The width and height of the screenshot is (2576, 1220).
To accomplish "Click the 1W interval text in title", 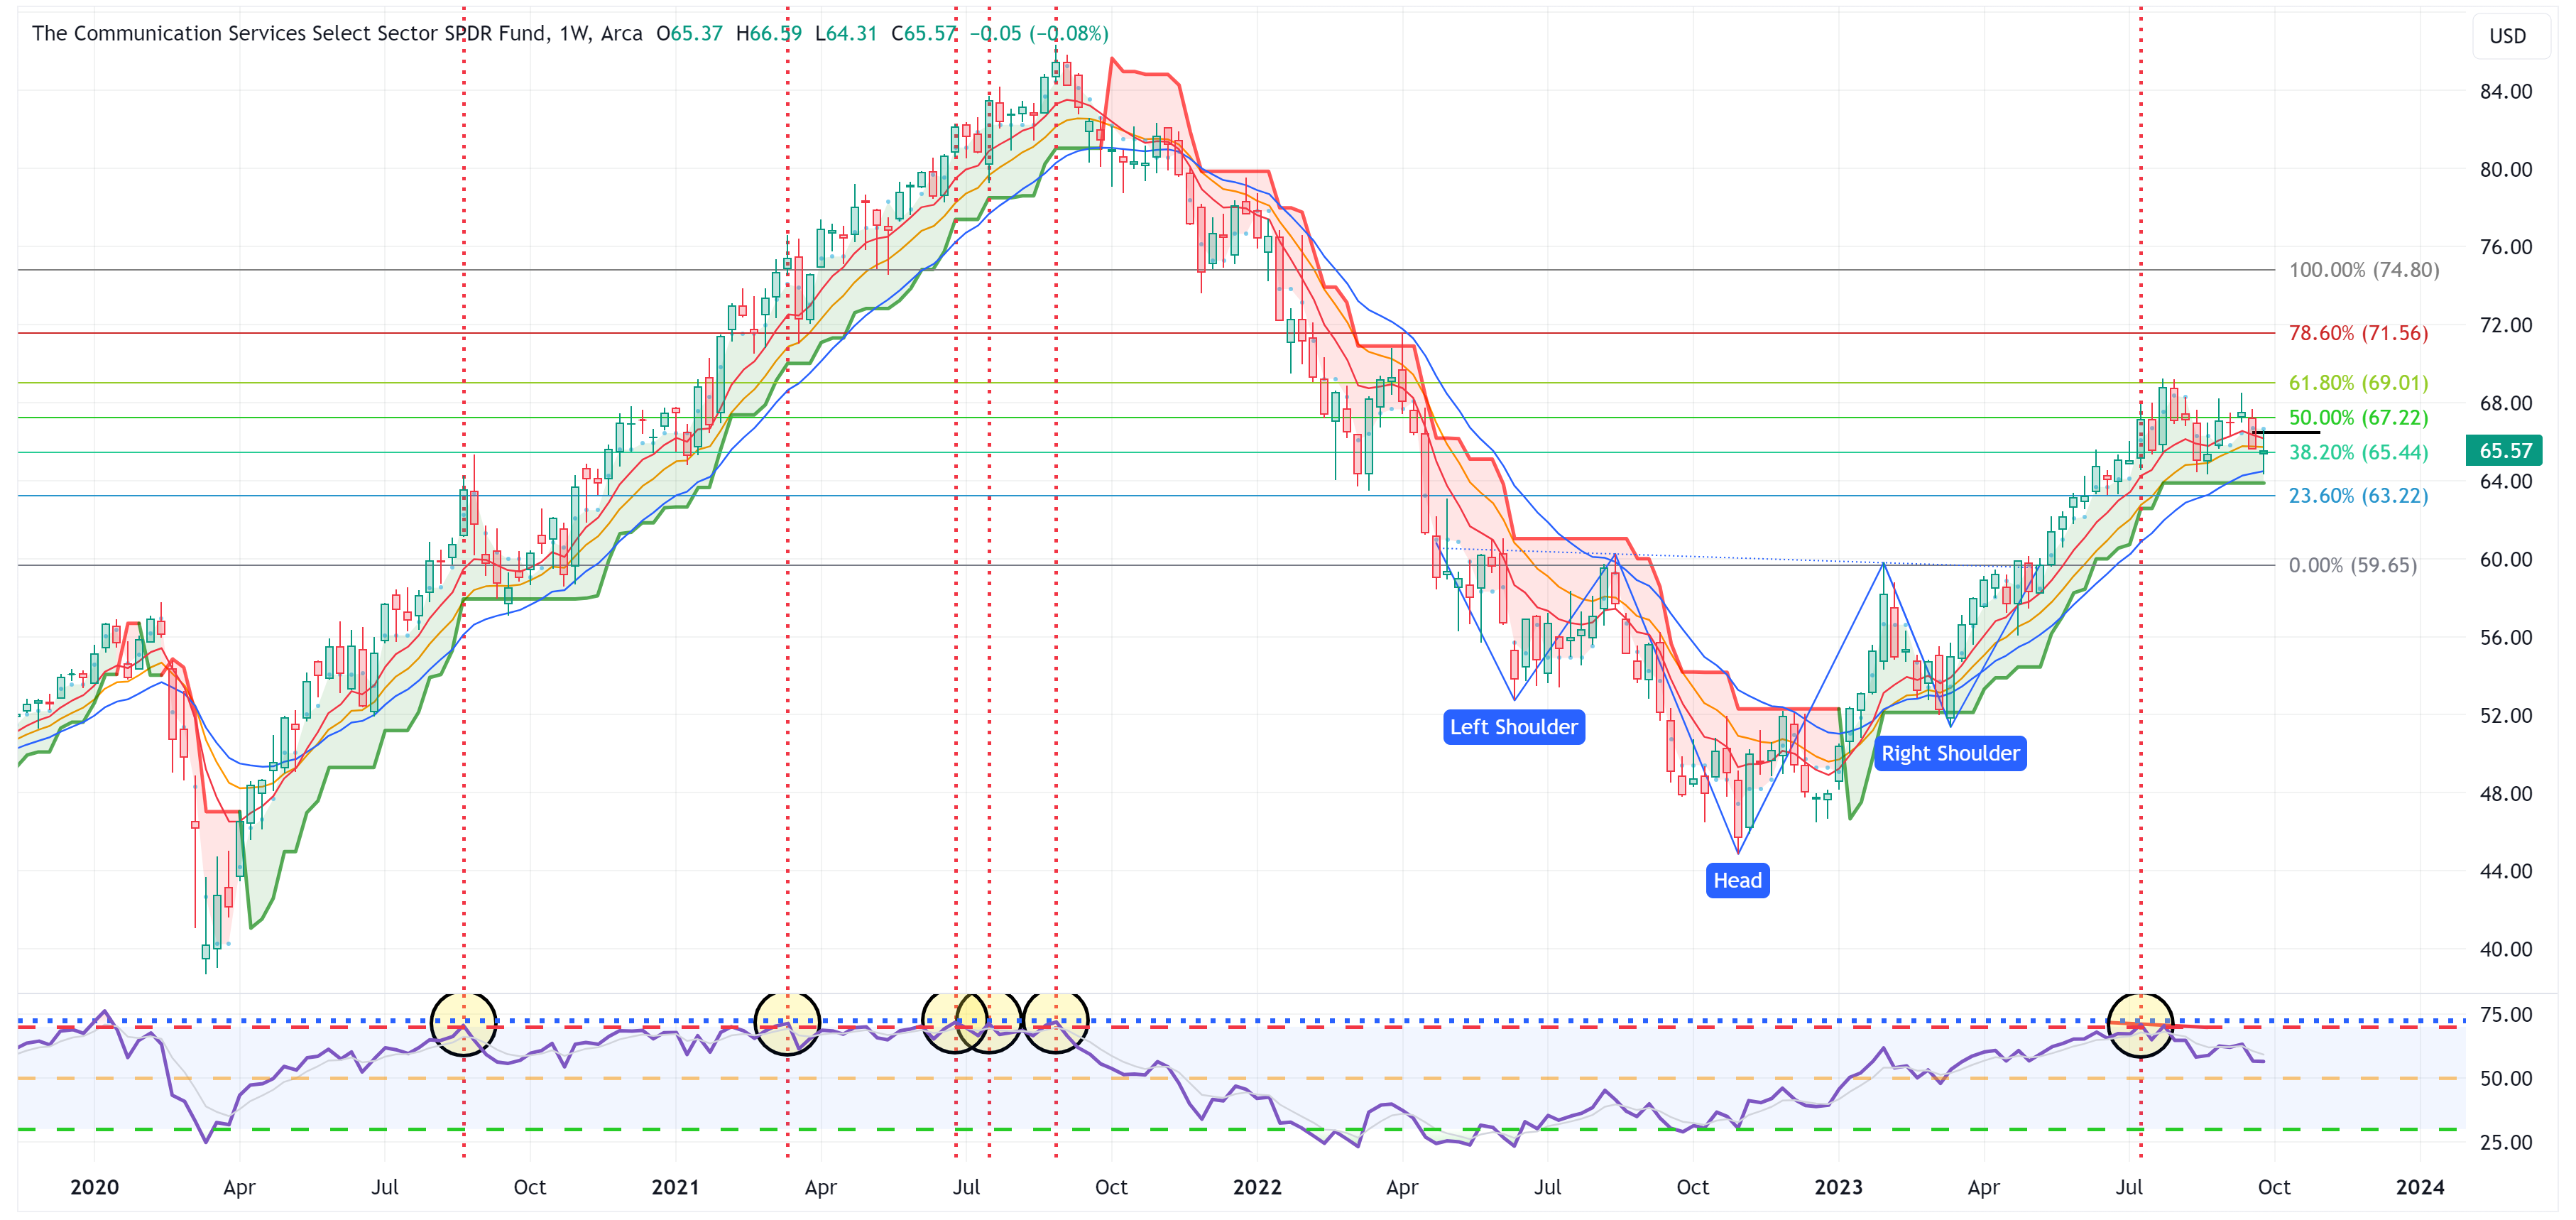I will tap(574, 33).
